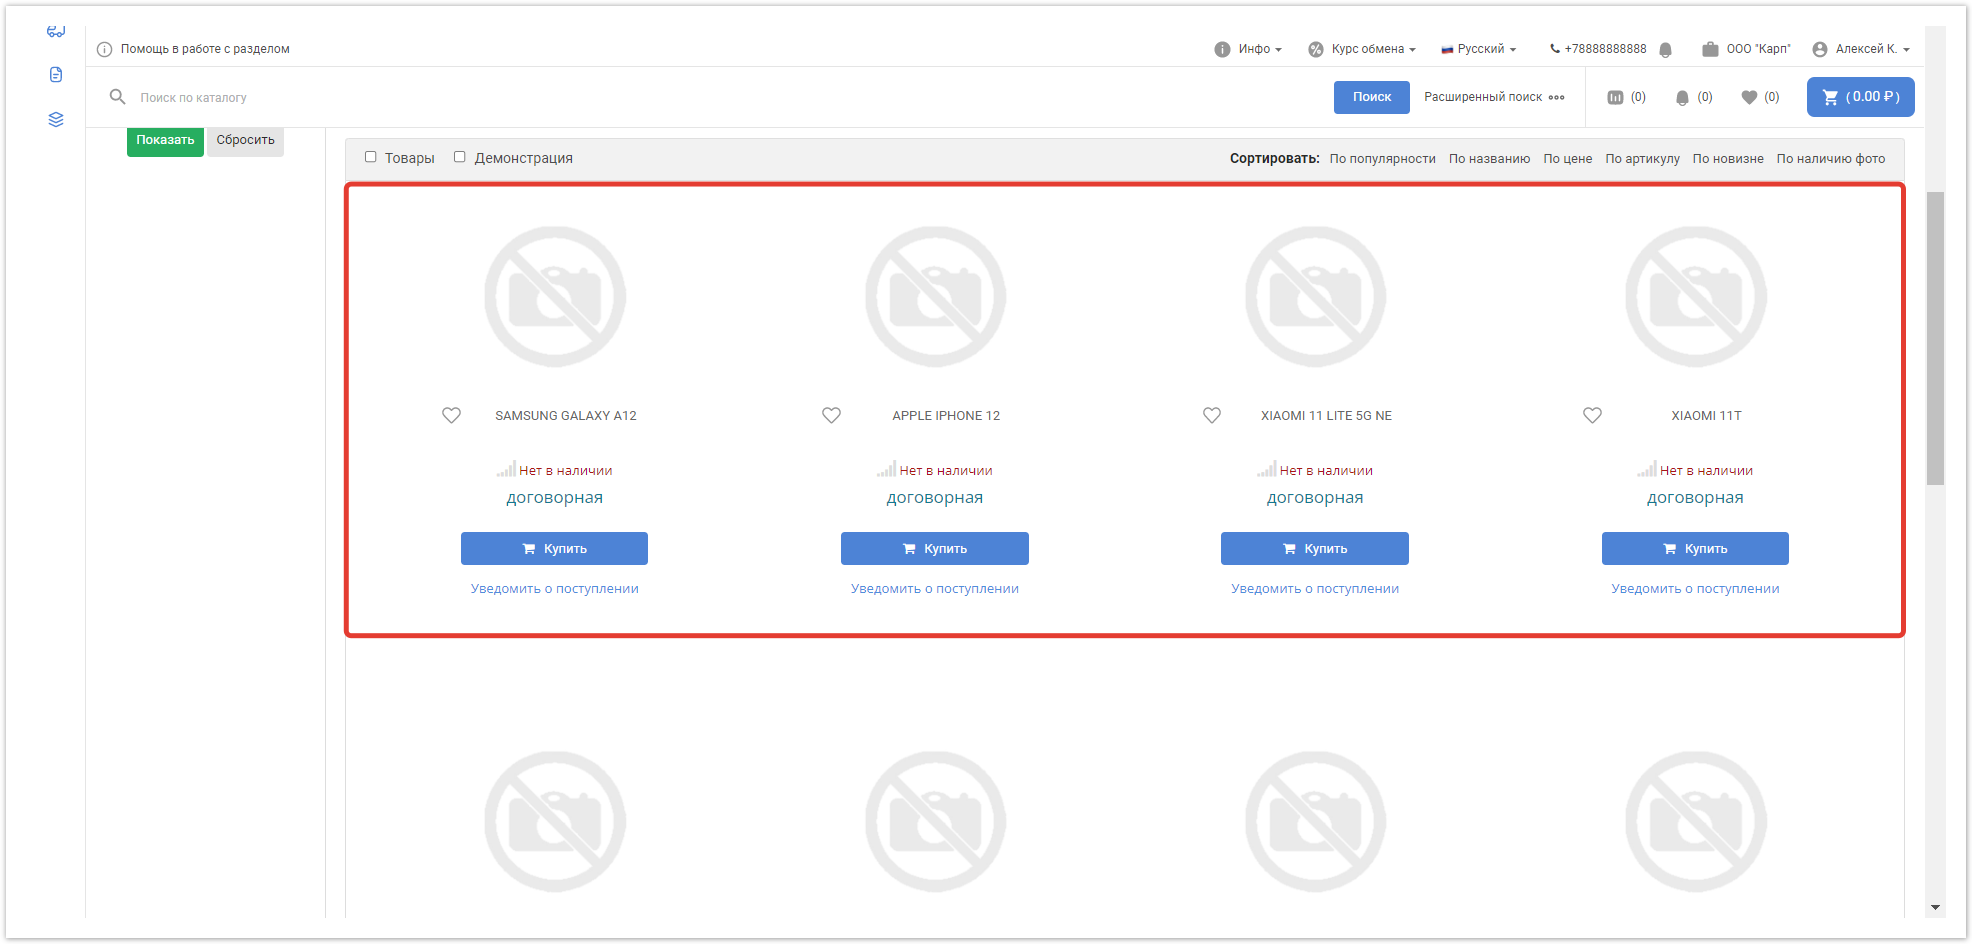Click the page vertical scrollbar thumb
Viewport: 1972px width, 944px height.
click(1935, 338)
